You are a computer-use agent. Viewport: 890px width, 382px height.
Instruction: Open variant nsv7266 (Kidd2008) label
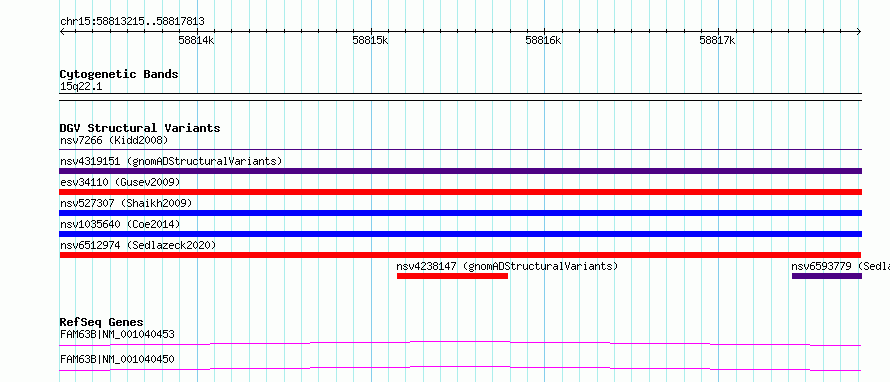coord(114,140)
